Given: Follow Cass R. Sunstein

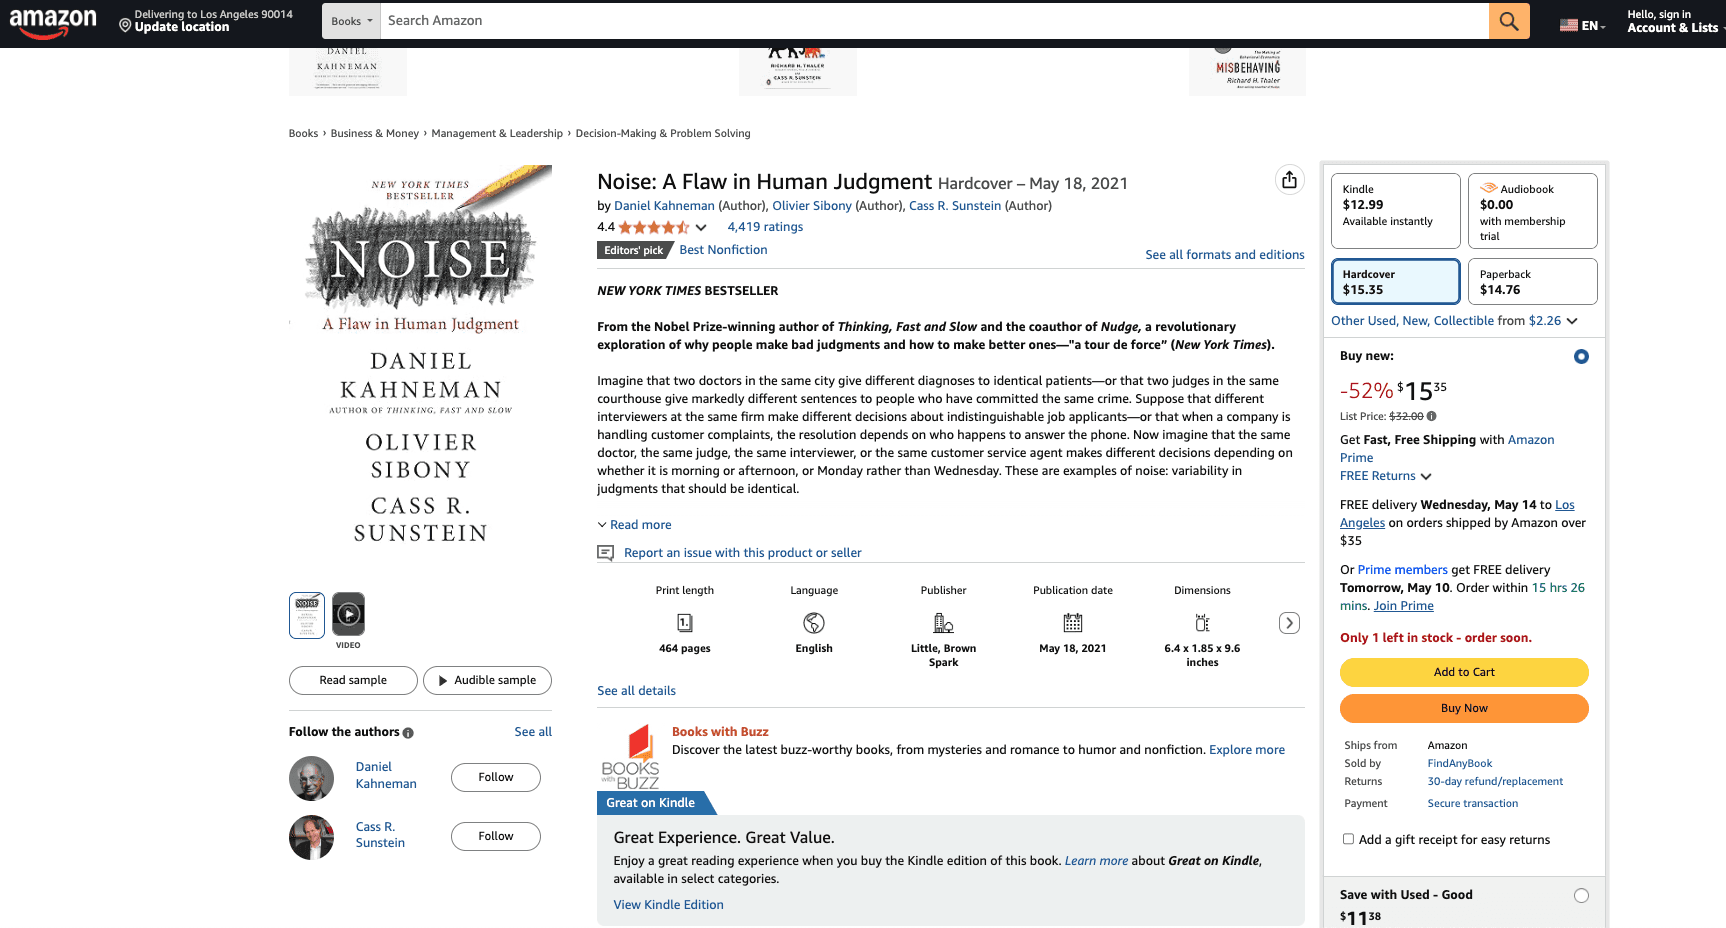Looking at the screenshot, I should pyautogui.click(x=496, y=836).
